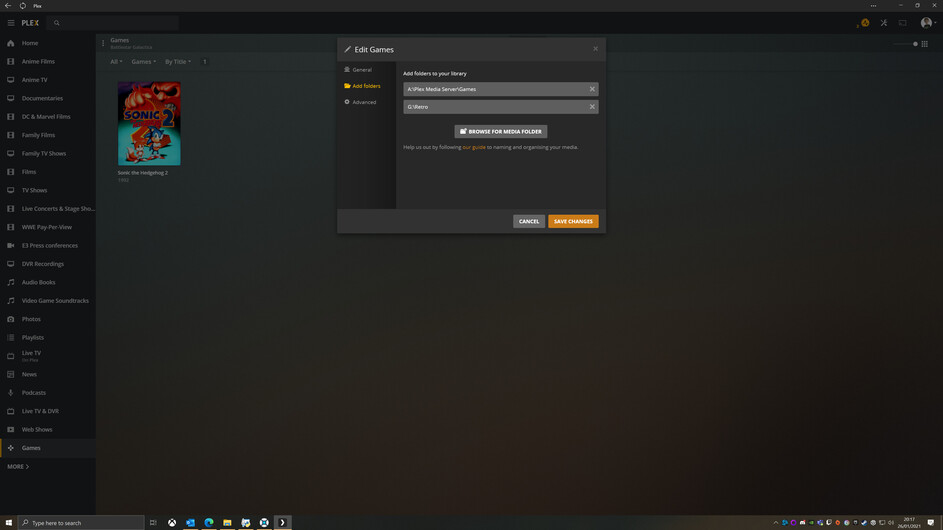The image size is (943, 530).
Task: Click the refresh icon in title bar
Action: click(23, 5)
